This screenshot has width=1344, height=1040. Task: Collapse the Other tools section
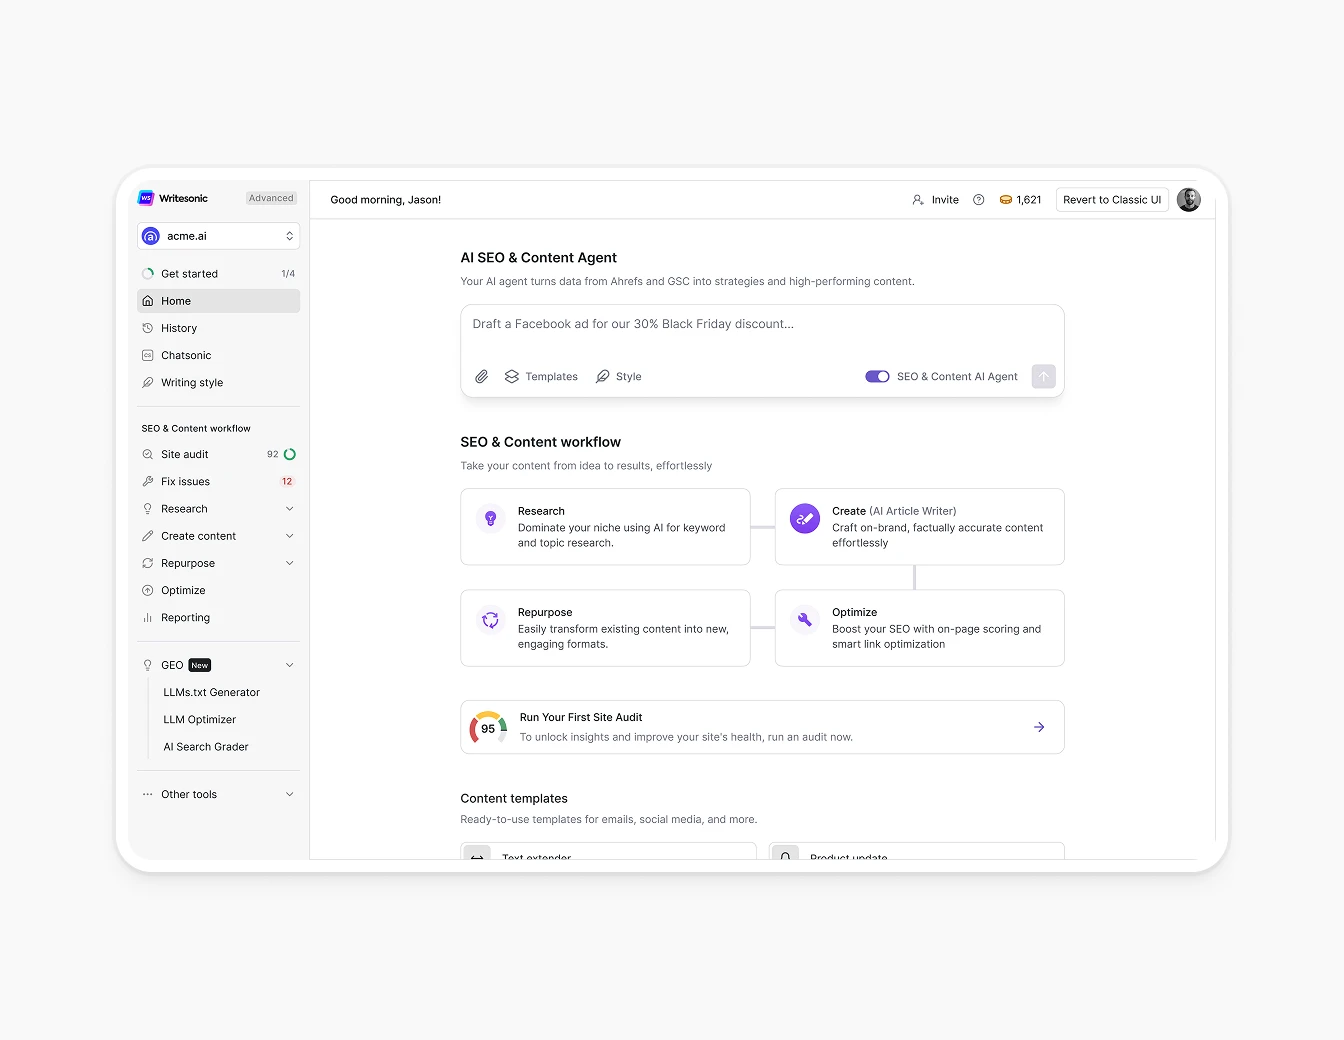(x=189, y=794)
